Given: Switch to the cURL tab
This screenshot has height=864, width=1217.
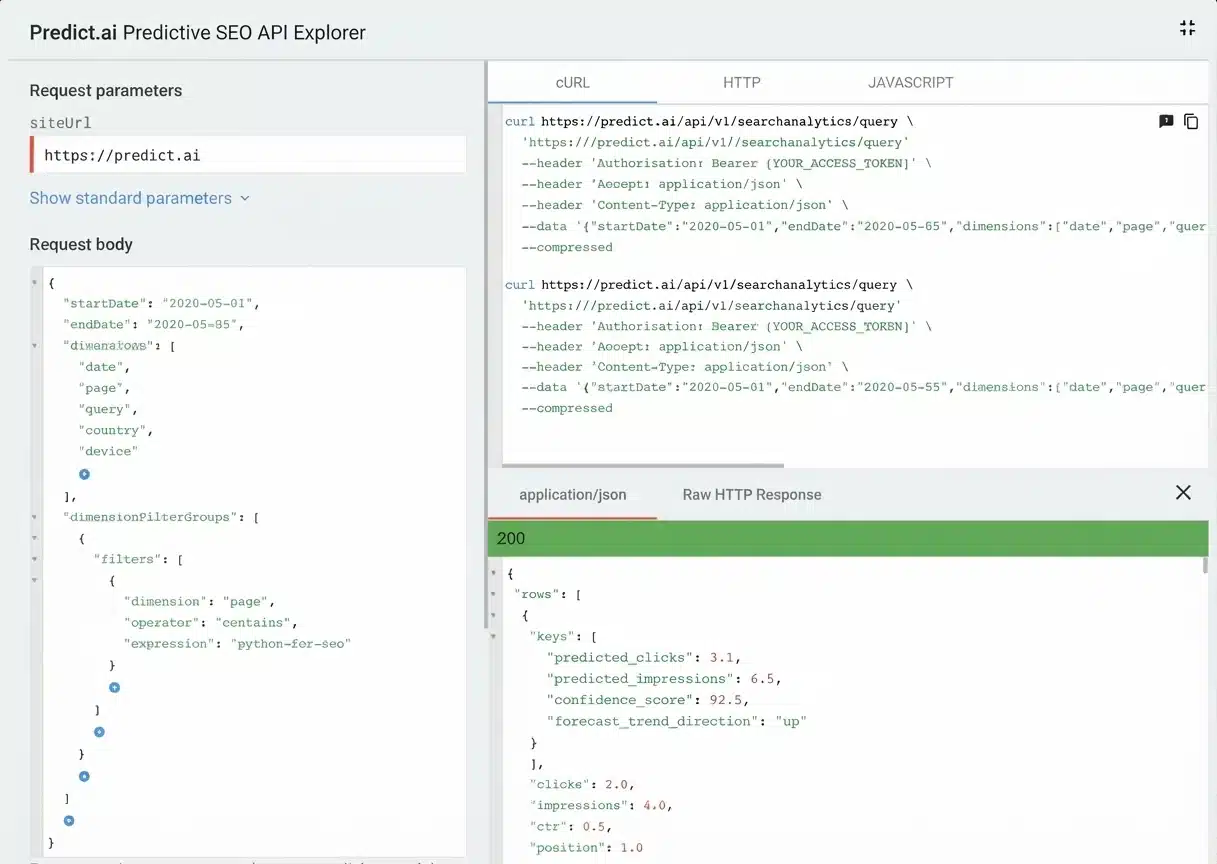Looking at the screenshot, I should click(x=572, y=83).
